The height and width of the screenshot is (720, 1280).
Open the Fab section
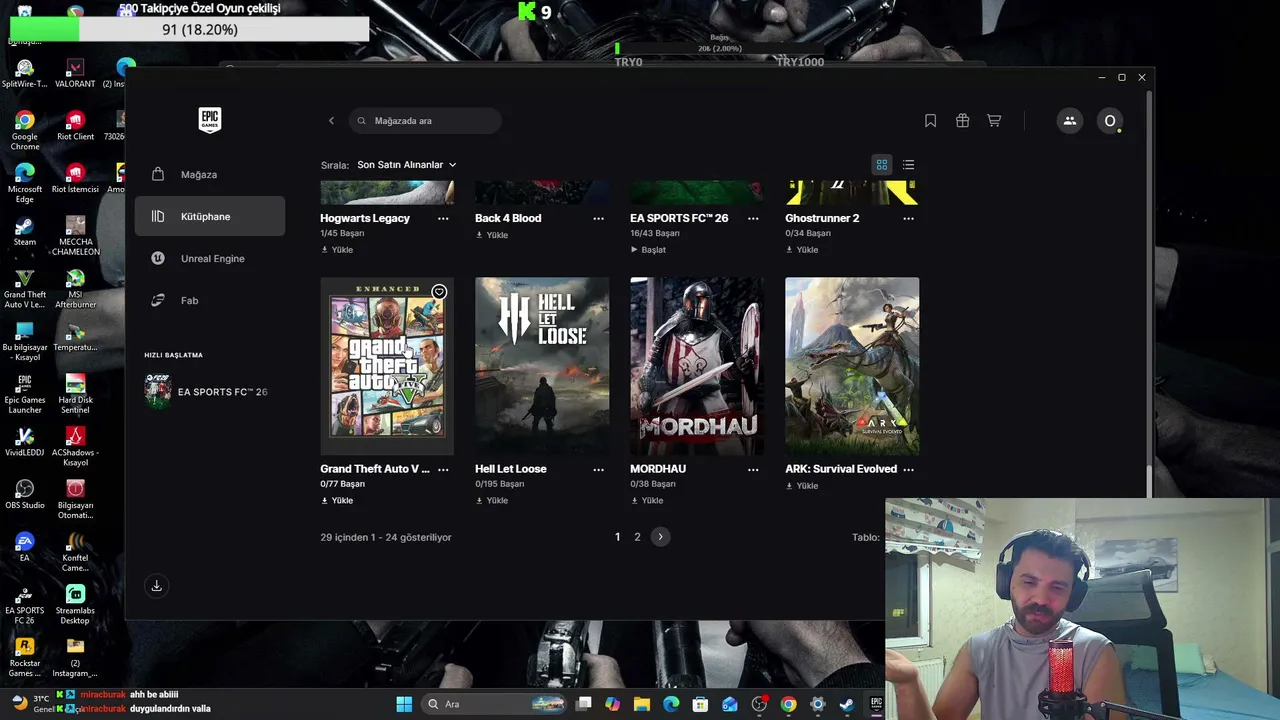pos(210,300)
